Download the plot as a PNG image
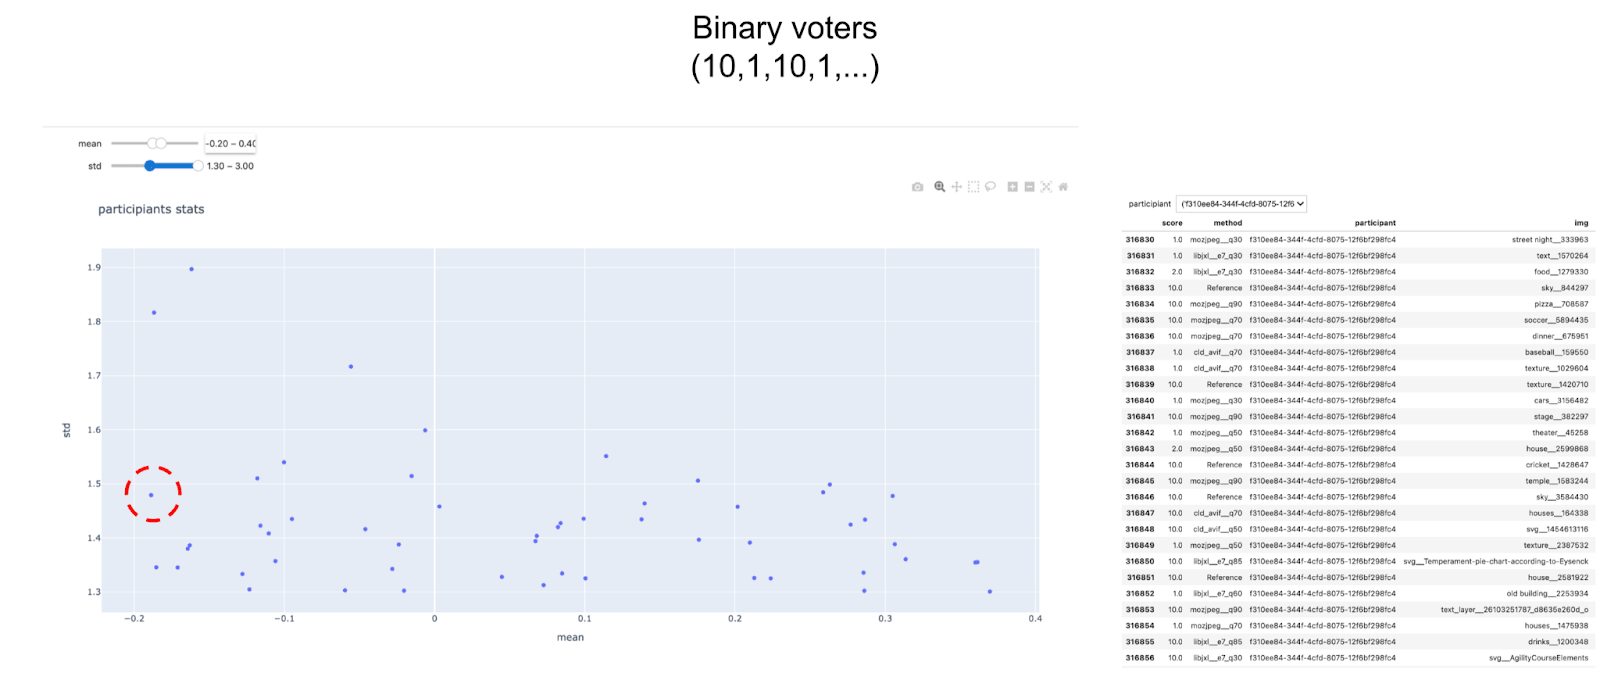1600x680 pixels. coord(917,187)
